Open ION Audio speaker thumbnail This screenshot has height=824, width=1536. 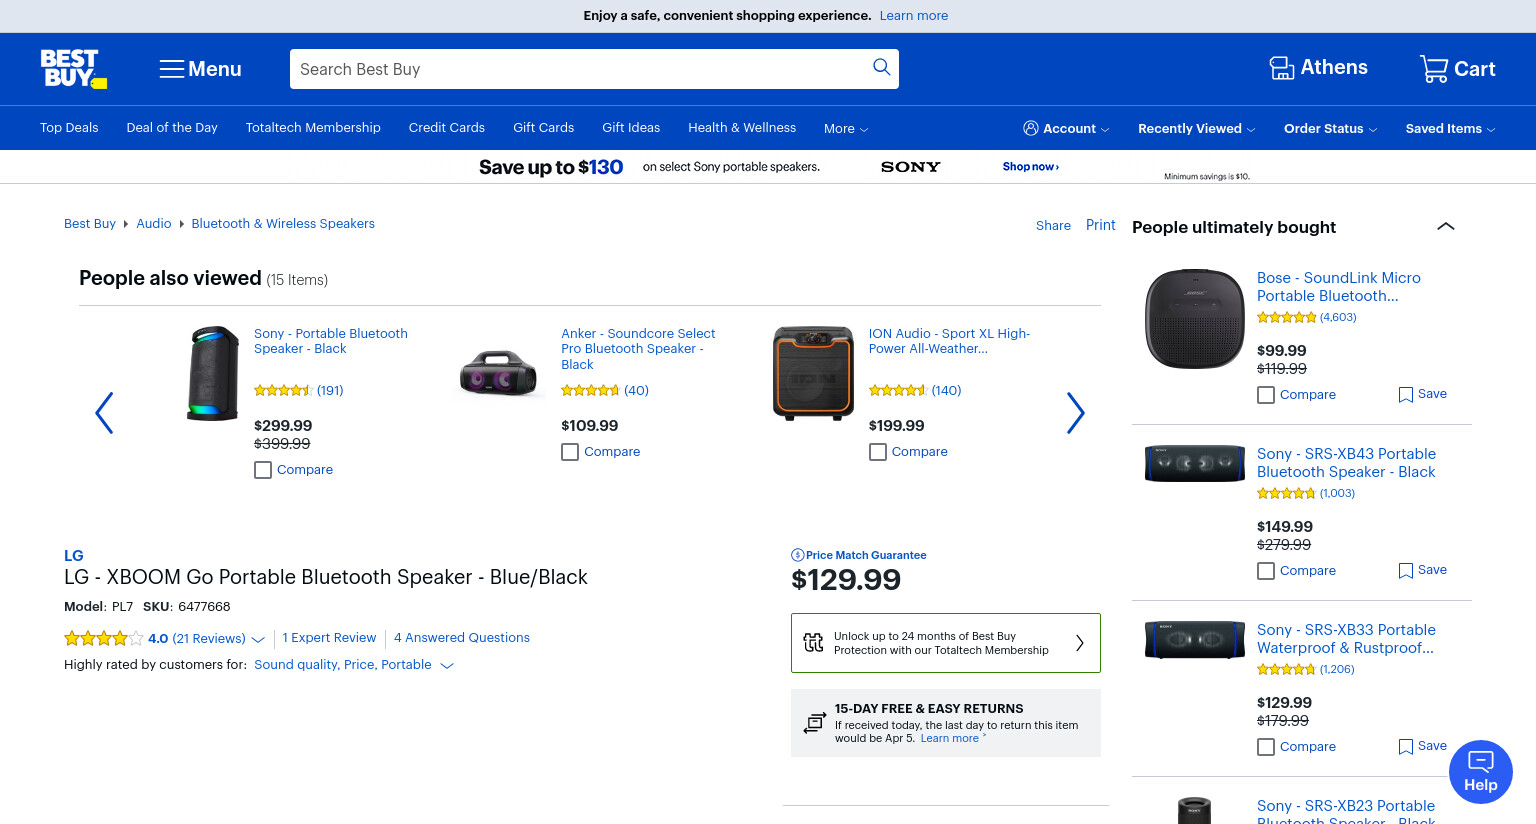click(x=813, y=373)
